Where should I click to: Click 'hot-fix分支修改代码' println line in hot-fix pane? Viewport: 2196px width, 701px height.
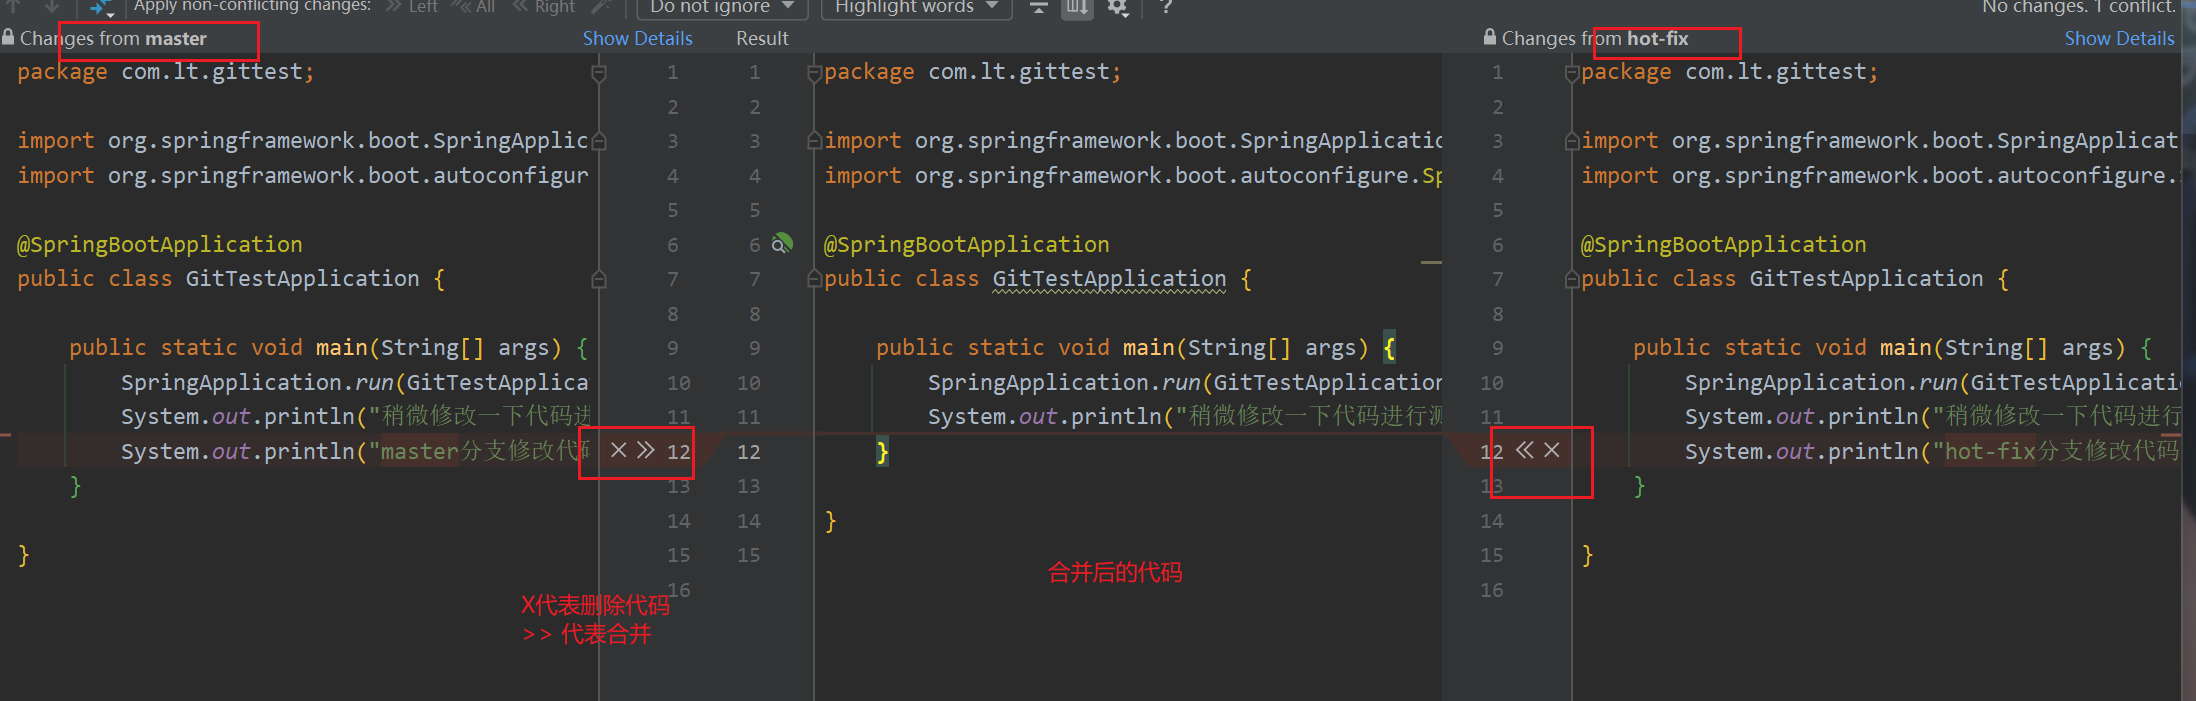coord(1931,451)
